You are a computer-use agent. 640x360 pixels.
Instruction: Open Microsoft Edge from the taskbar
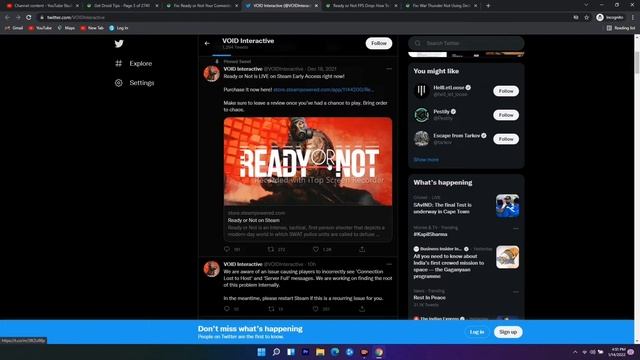335,352
